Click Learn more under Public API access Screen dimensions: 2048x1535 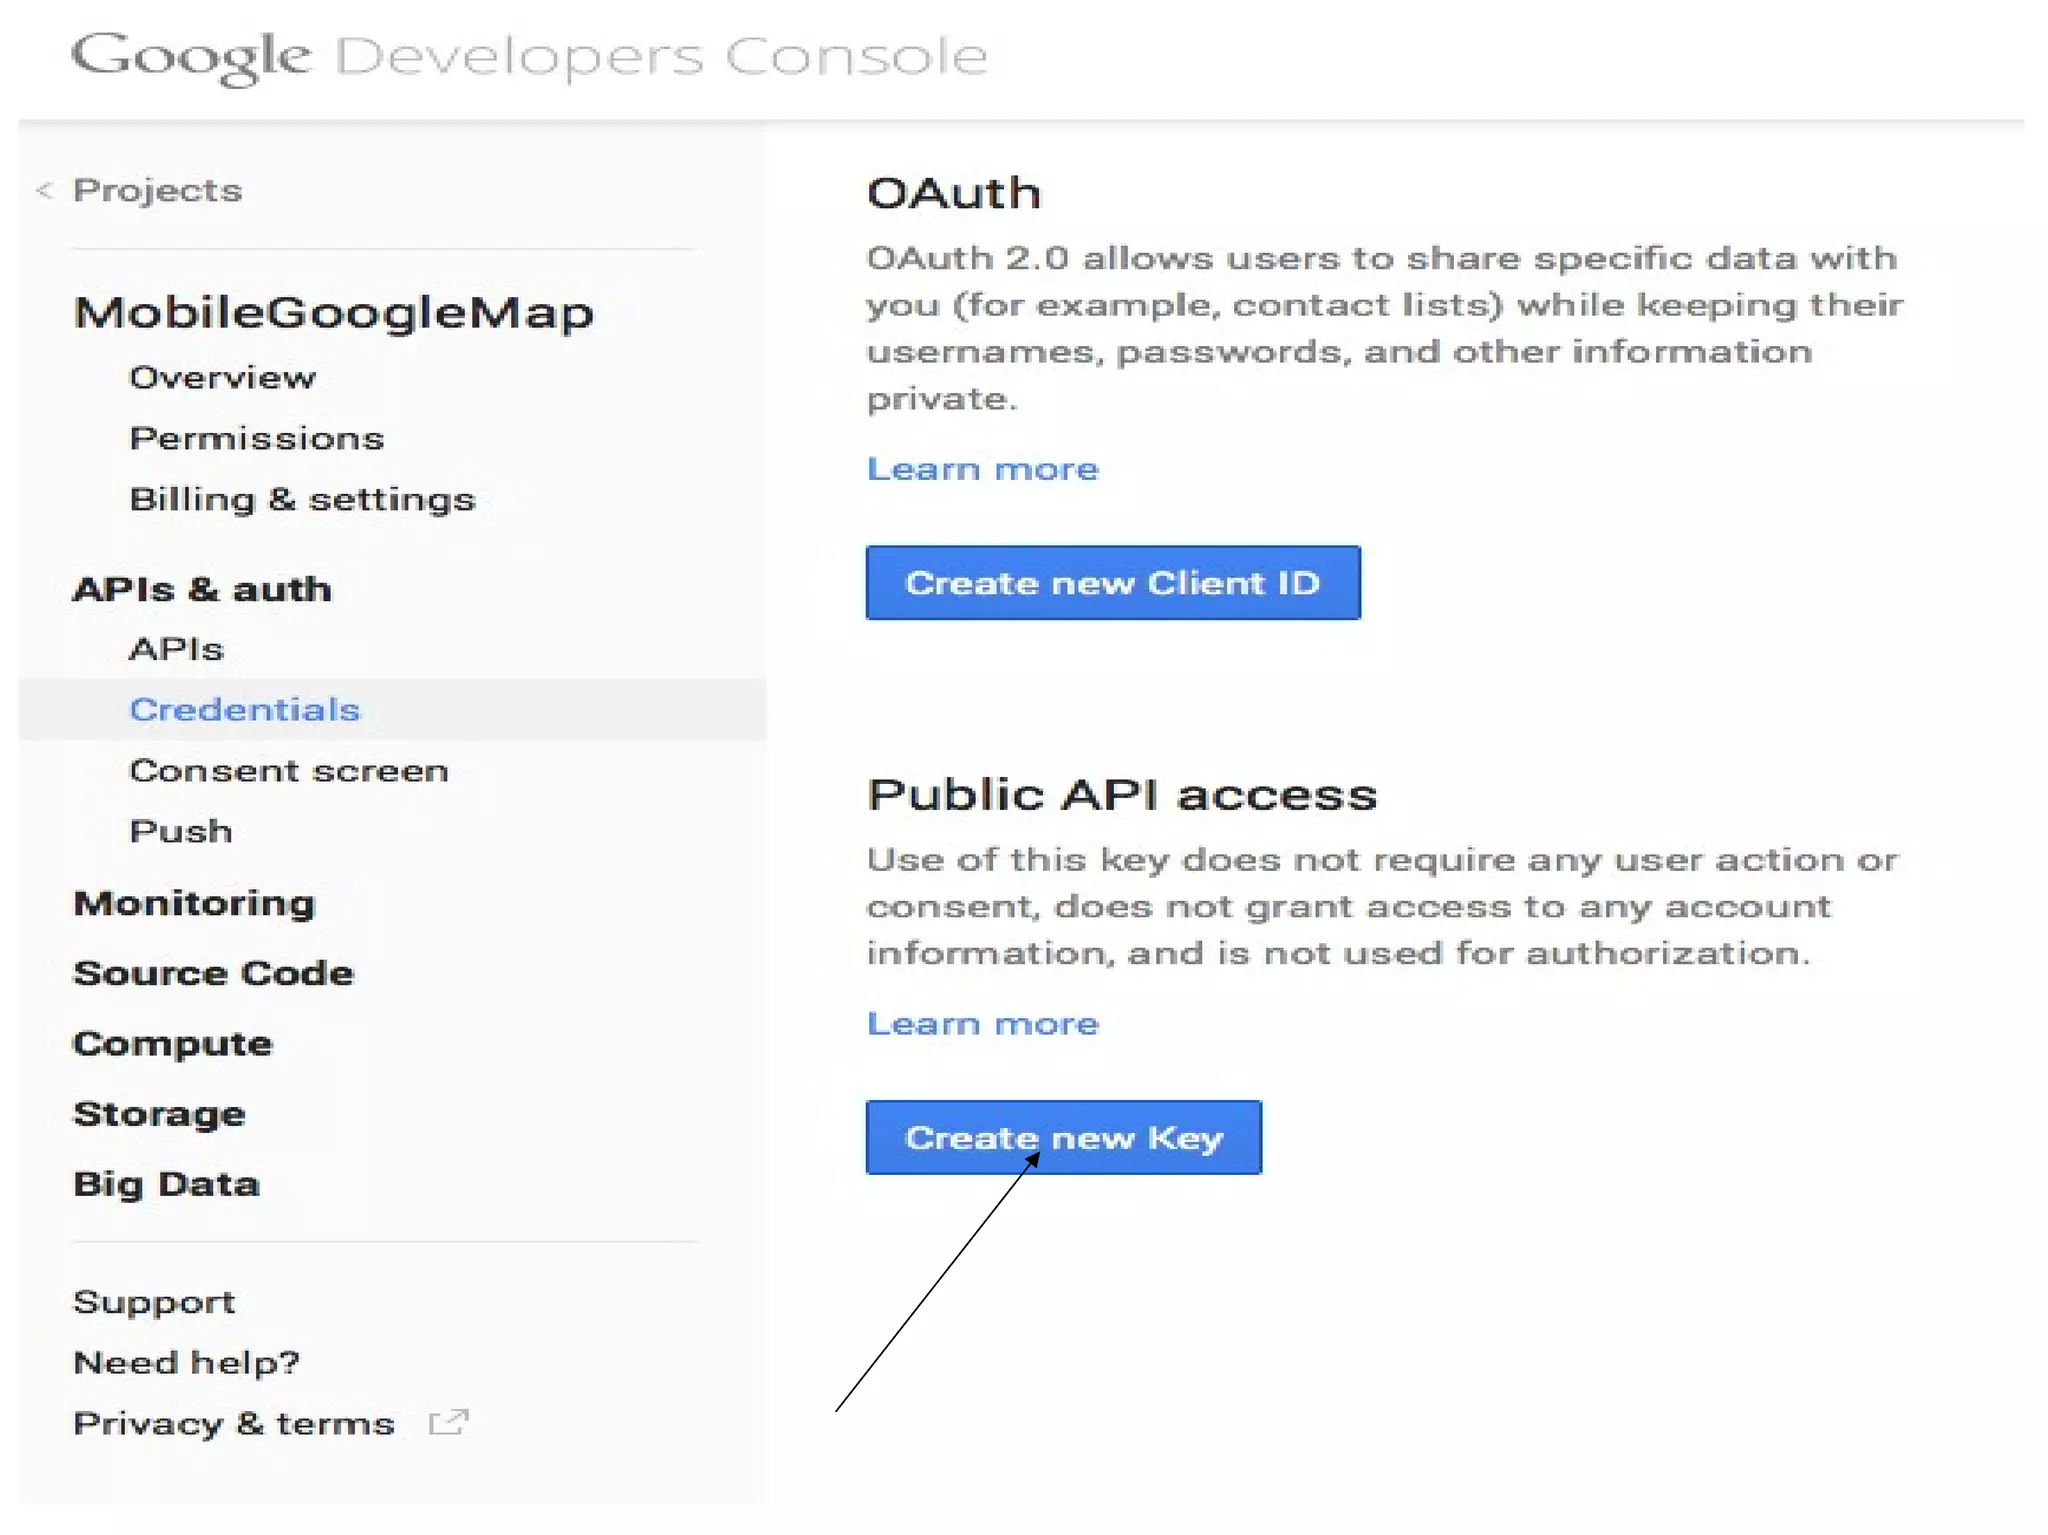[x=982, y=1024]
